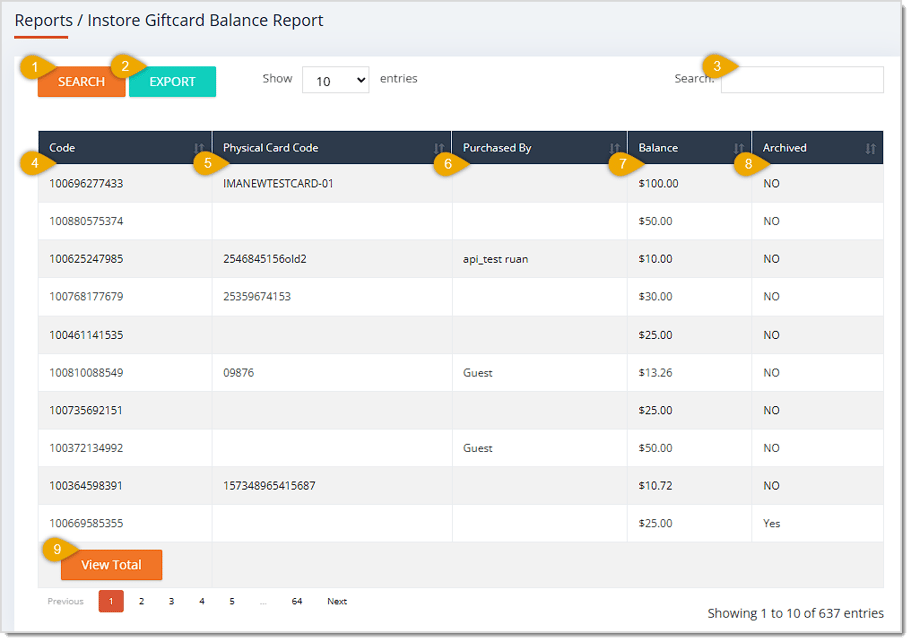Screen dimensions: 911x642
Task: Select code 100880575374
Action: (86, 221)
